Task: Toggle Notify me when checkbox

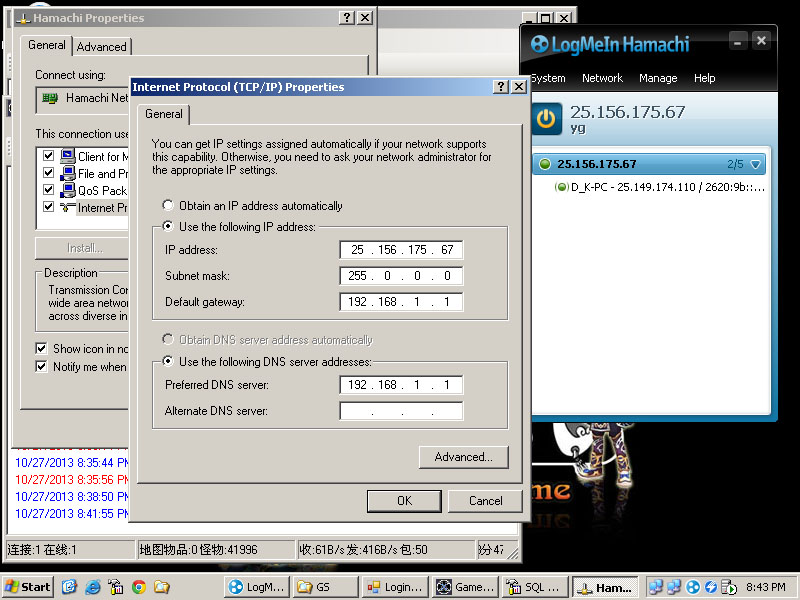Action: click(41, 366)
